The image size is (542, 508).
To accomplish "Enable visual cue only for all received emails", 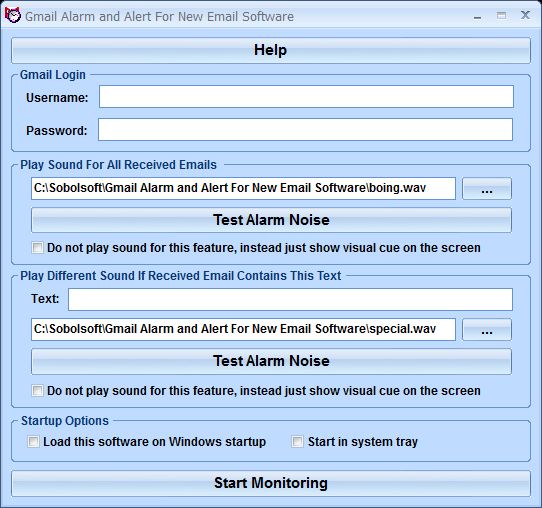I will 37,248.
